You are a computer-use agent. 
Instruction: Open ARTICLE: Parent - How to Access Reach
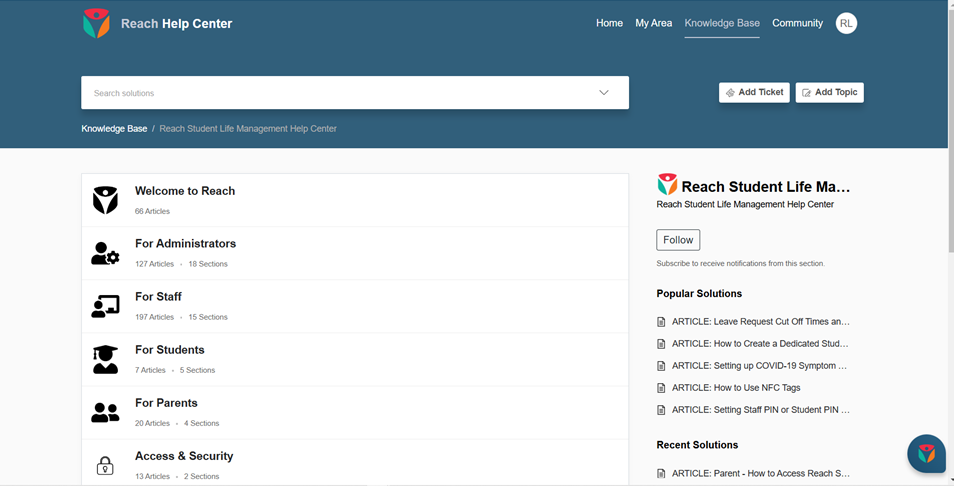pos(761,473)
